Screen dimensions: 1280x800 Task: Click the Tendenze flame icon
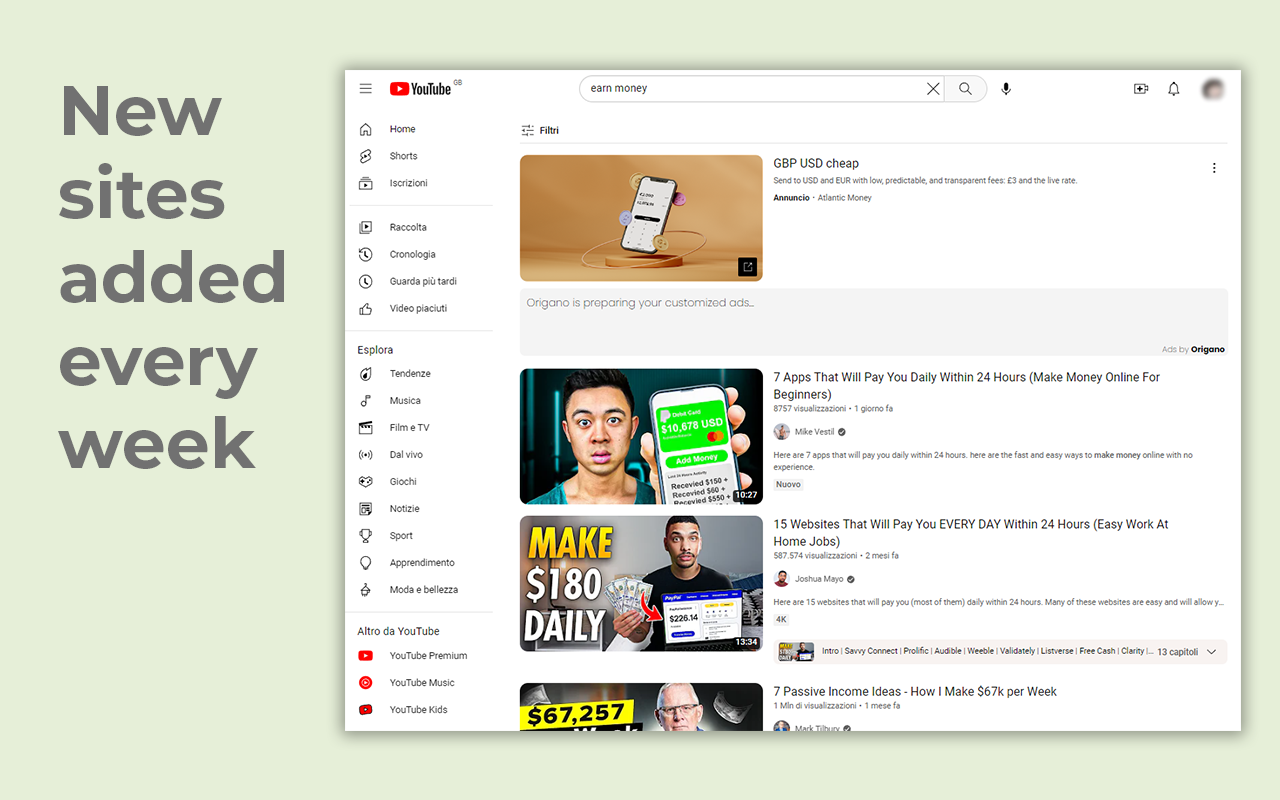point(366,374)
